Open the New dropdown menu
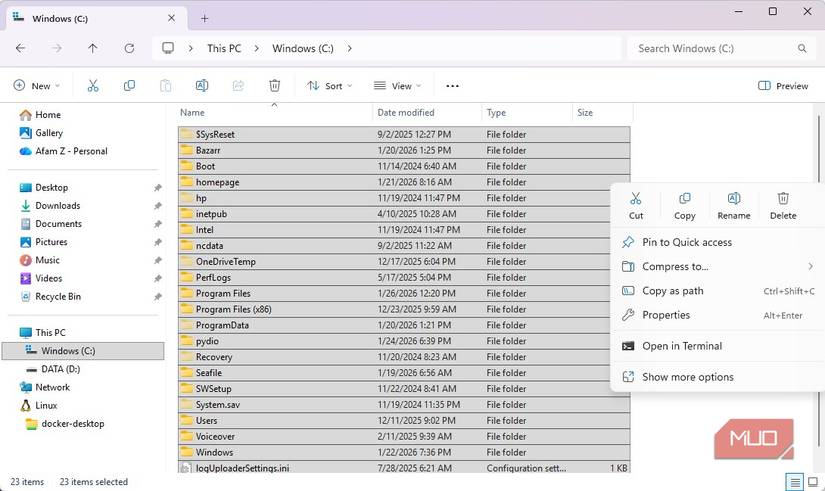The width and height of the screenshot is (825, 491). 37,86
